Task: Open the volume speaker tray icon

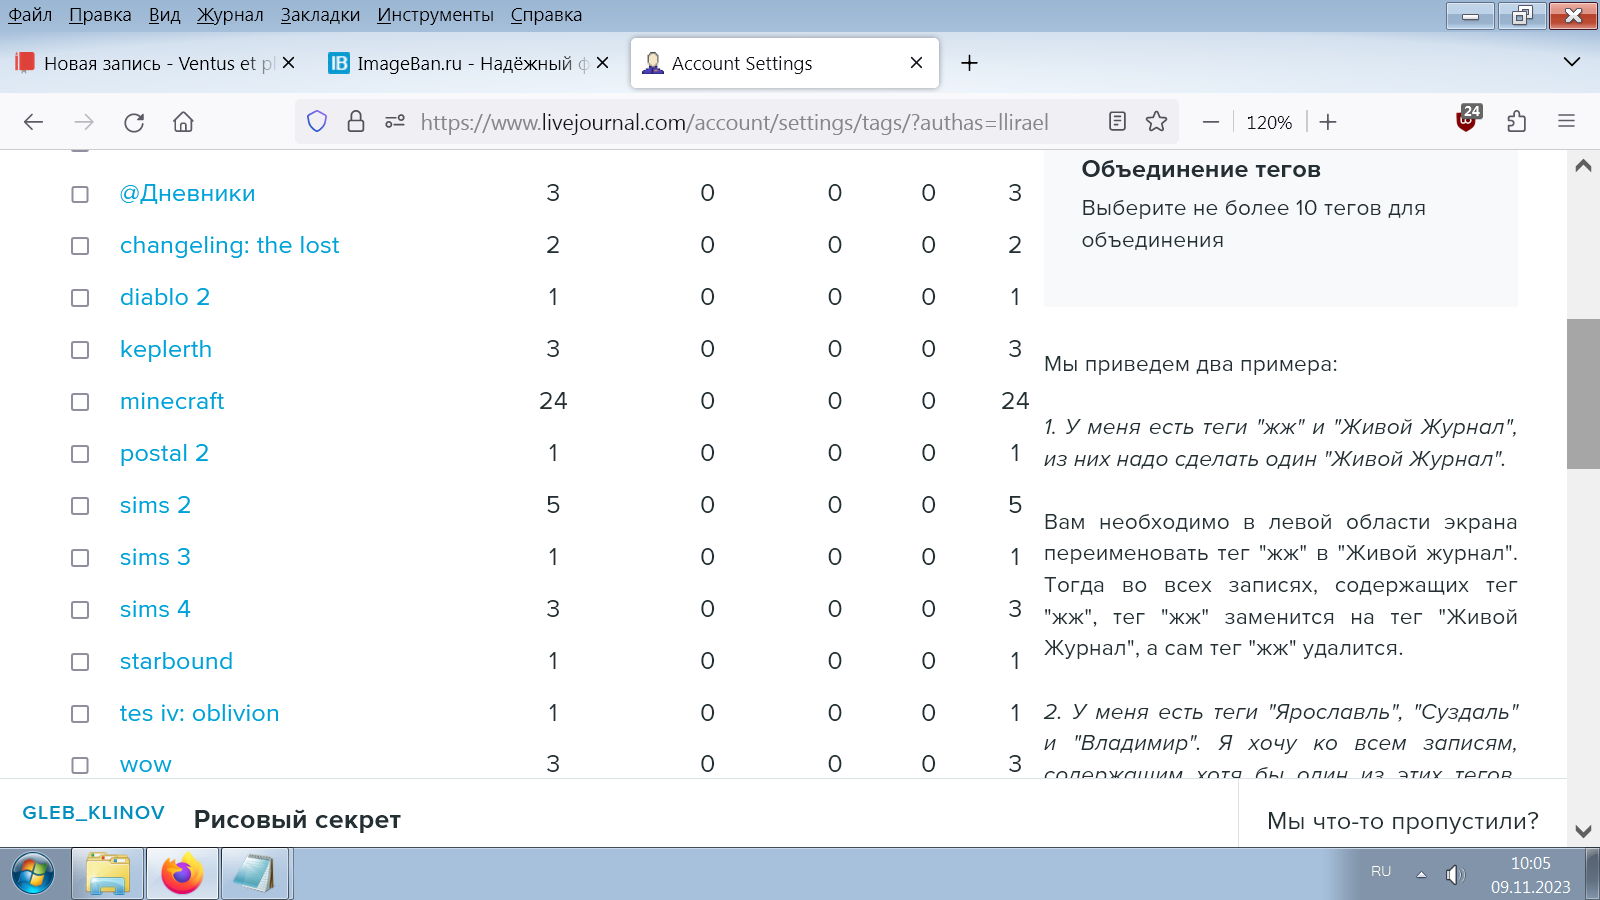Action: pyautogui.click(x=1455, y=875)
